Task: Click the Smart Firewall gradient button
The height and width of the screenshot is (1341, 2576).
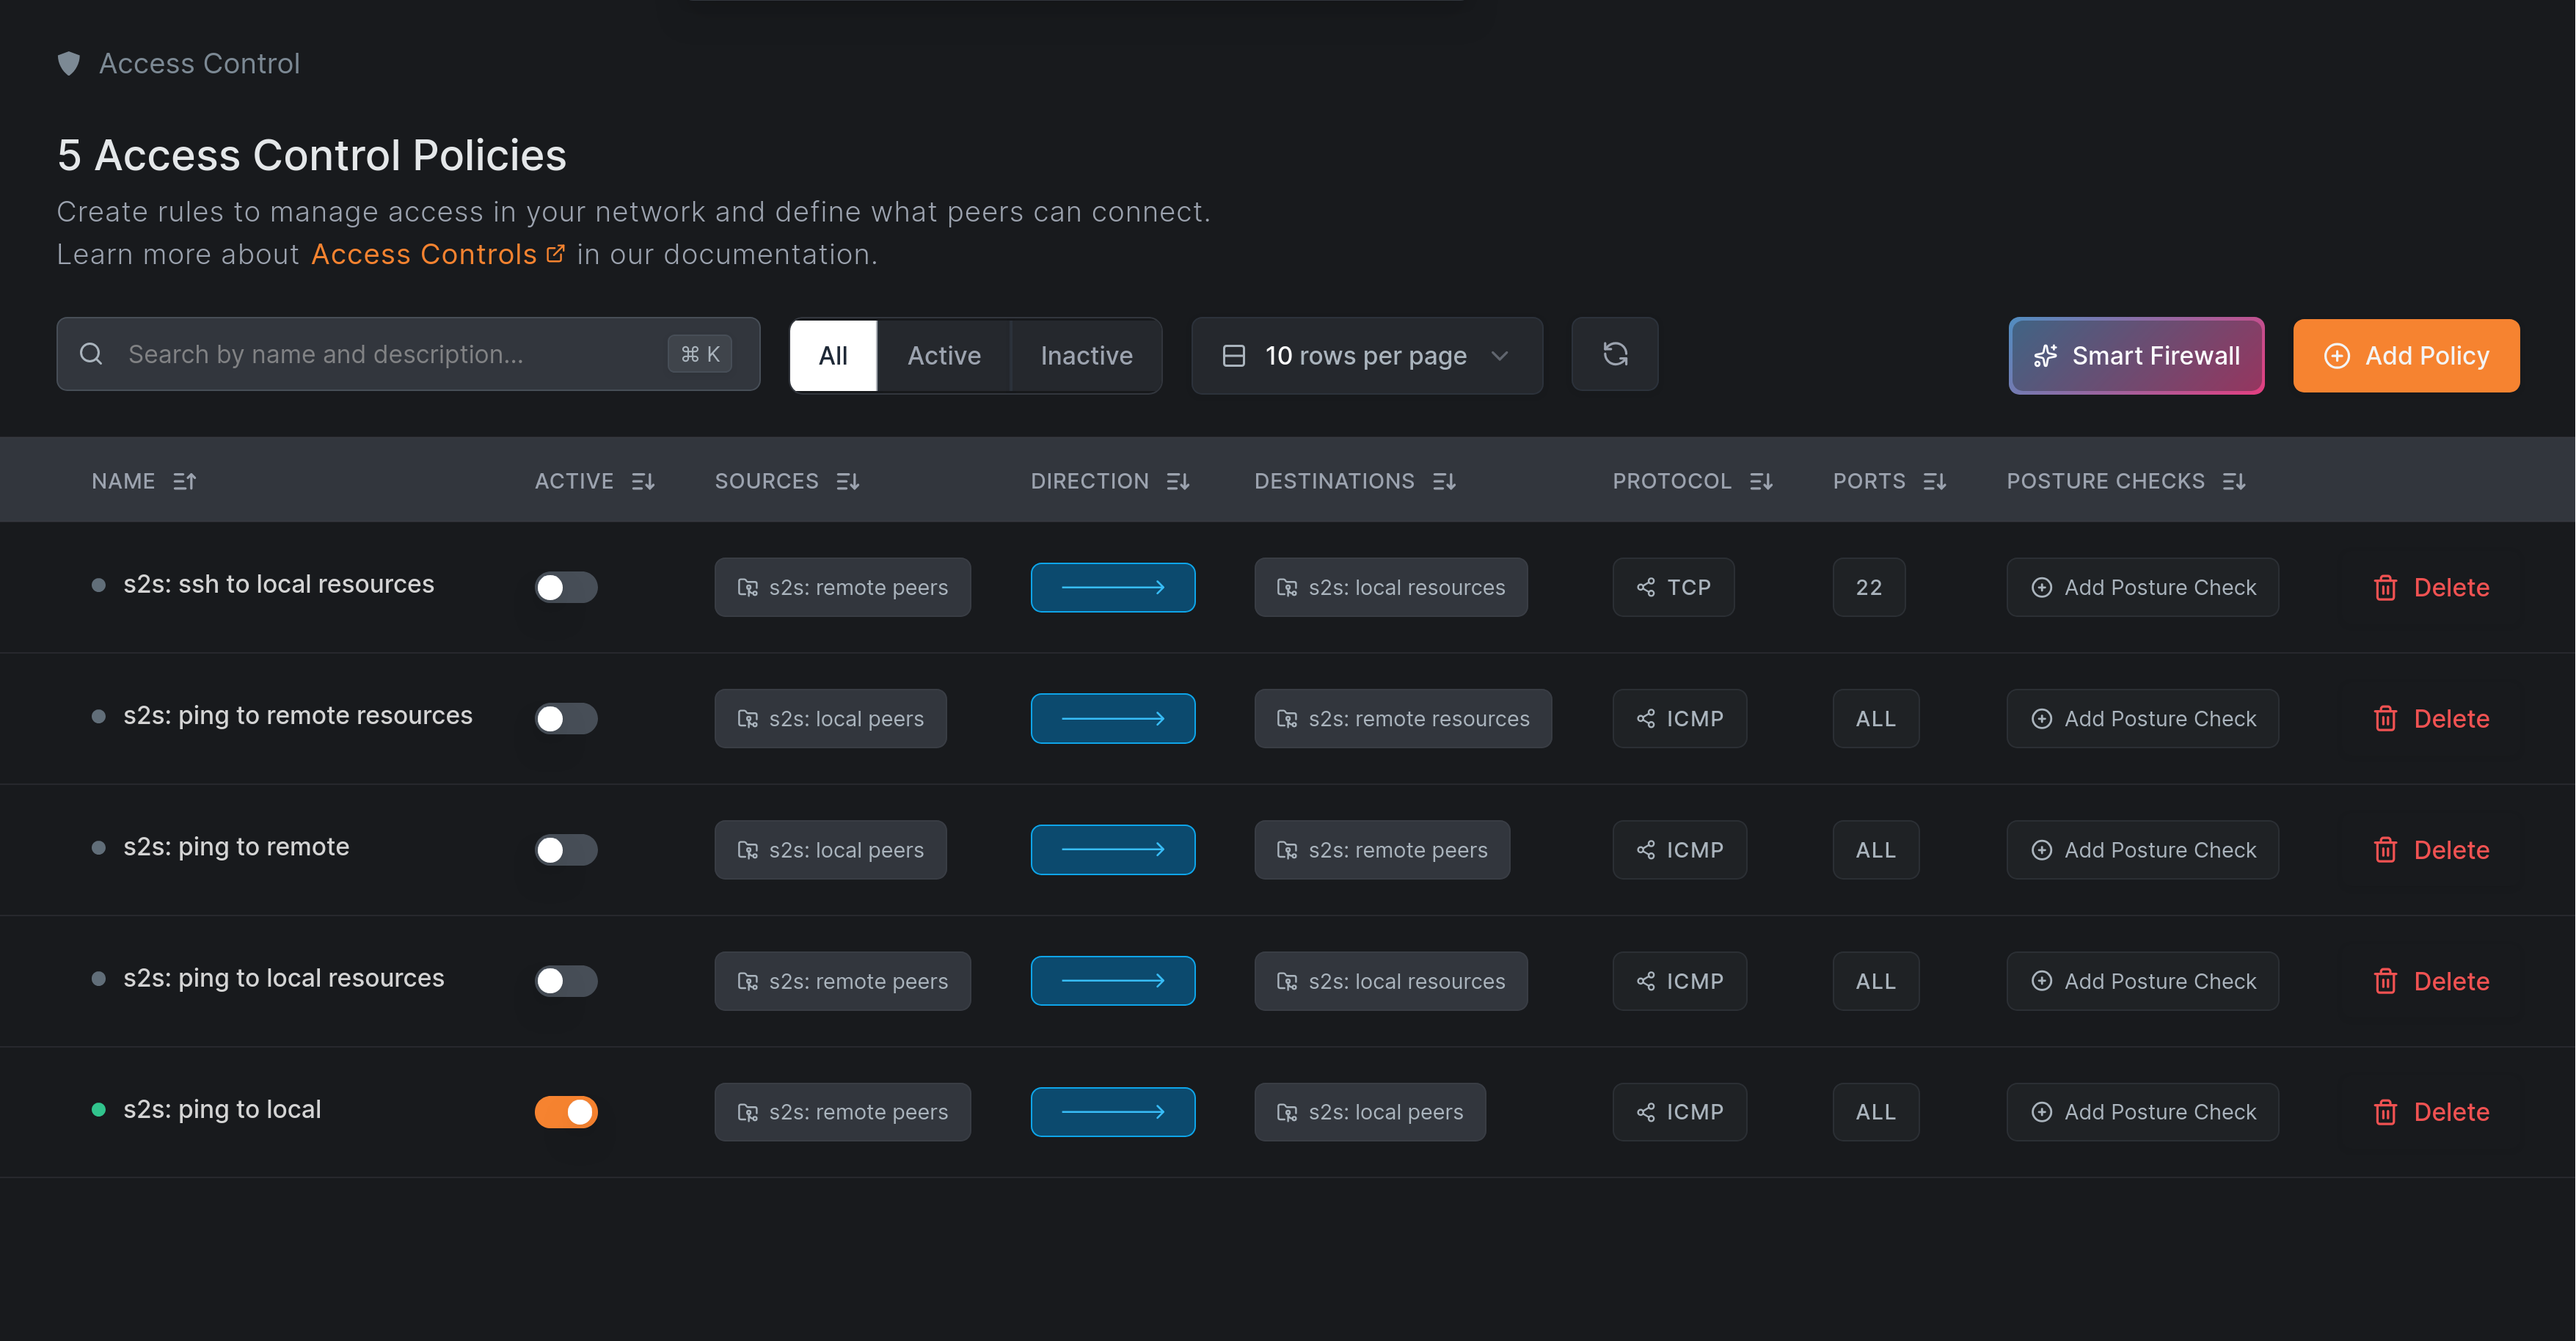Action: pos(2135,355)
